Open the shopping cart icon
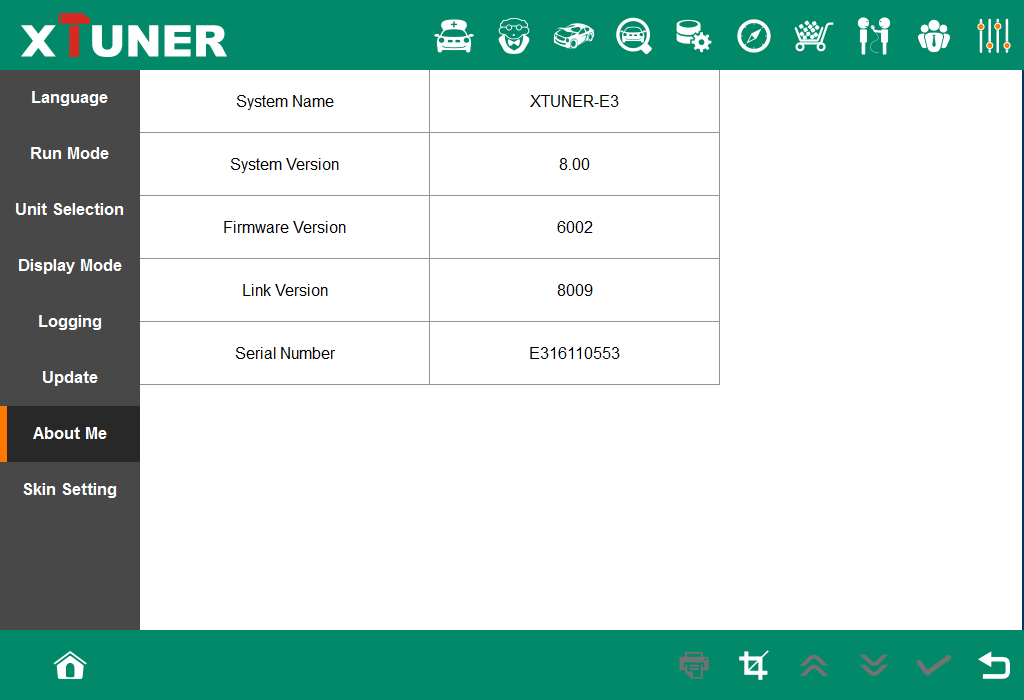The height and width of the screenshot is (700, 1024). [814, 36]
